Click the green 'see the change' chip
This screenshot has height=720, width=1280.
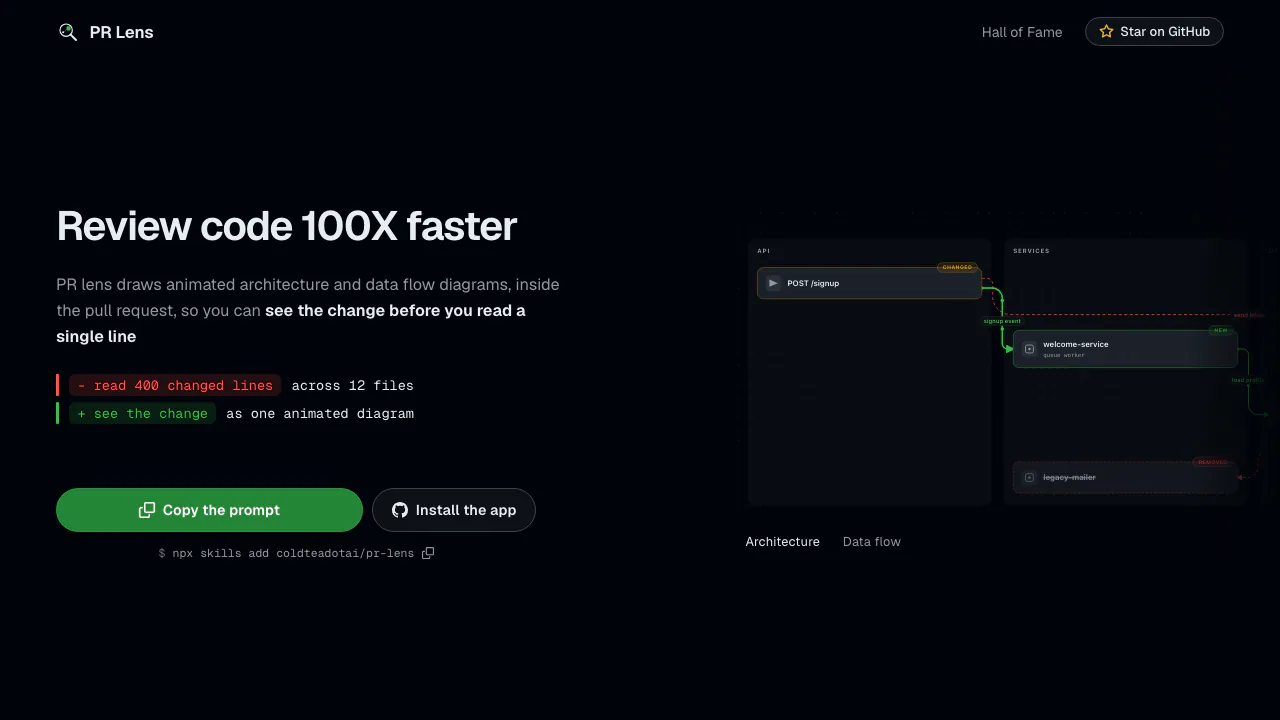coord(142,413)
